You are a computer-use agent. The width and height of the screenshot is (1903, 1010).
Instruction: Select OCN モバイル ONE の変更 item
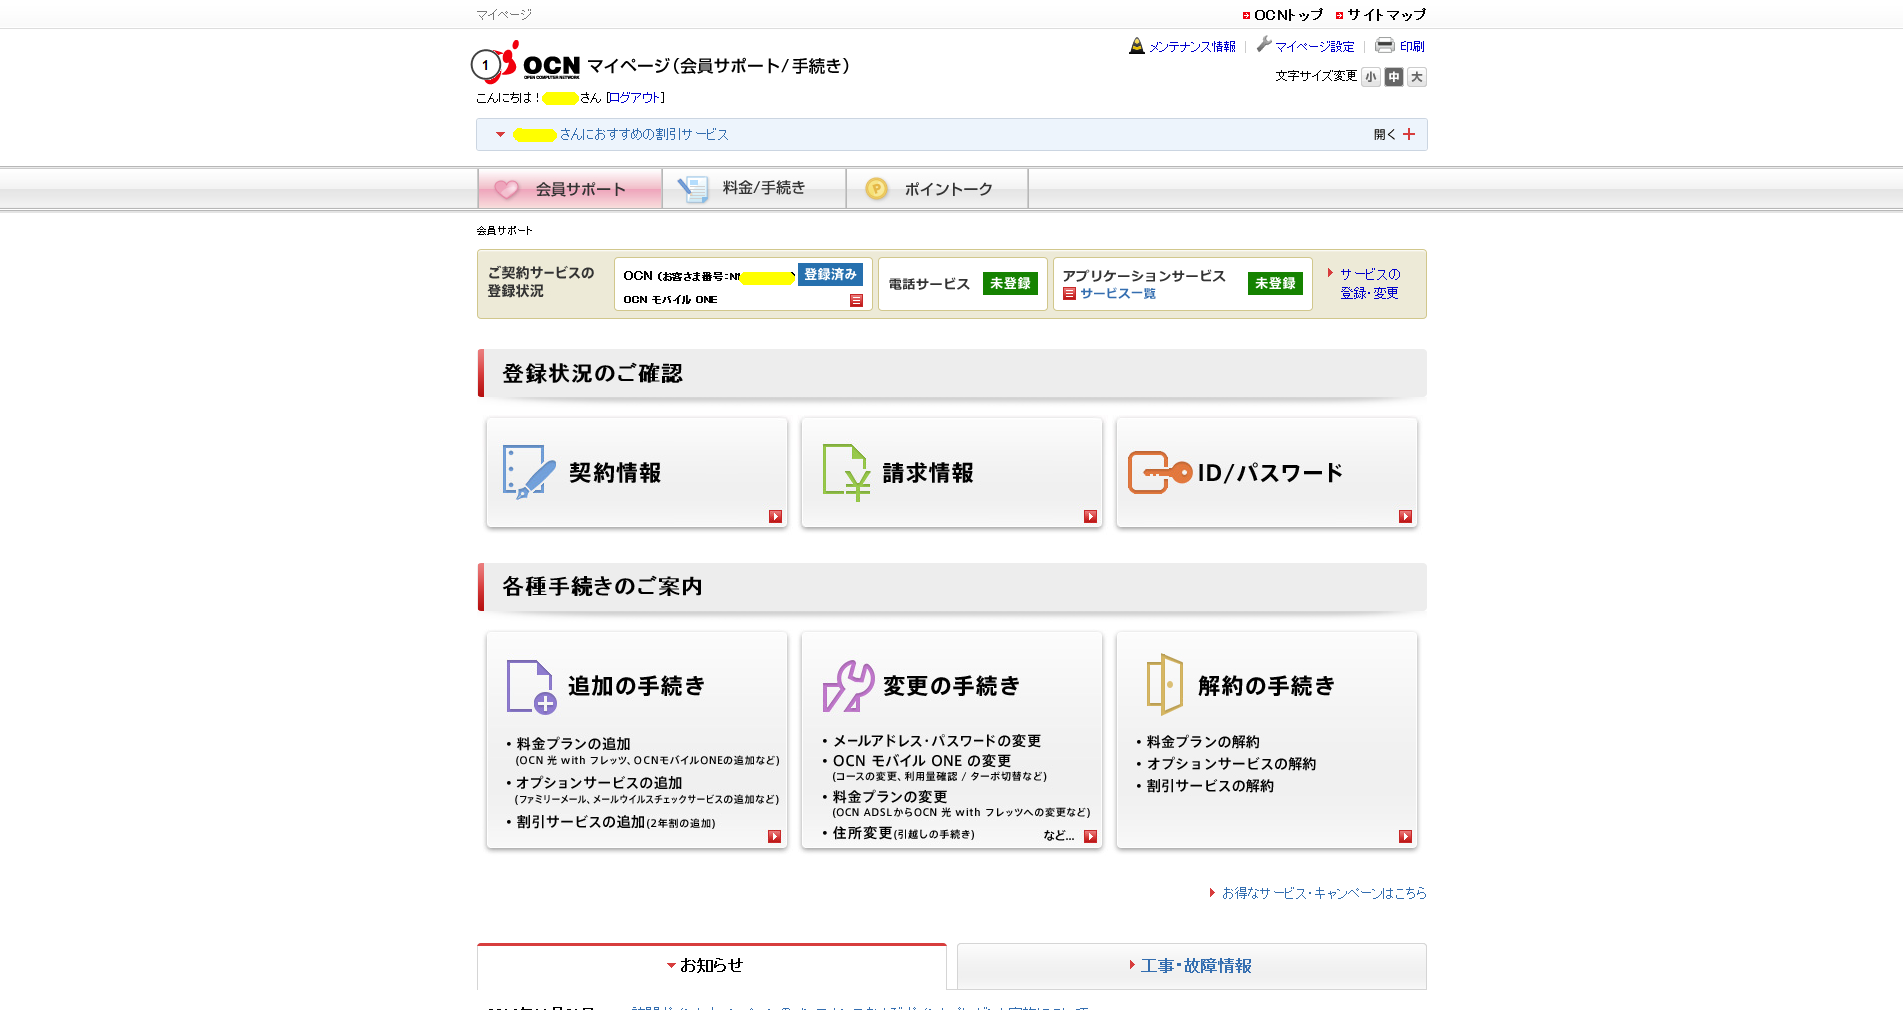pyautogui.click(x=922, y=761)
